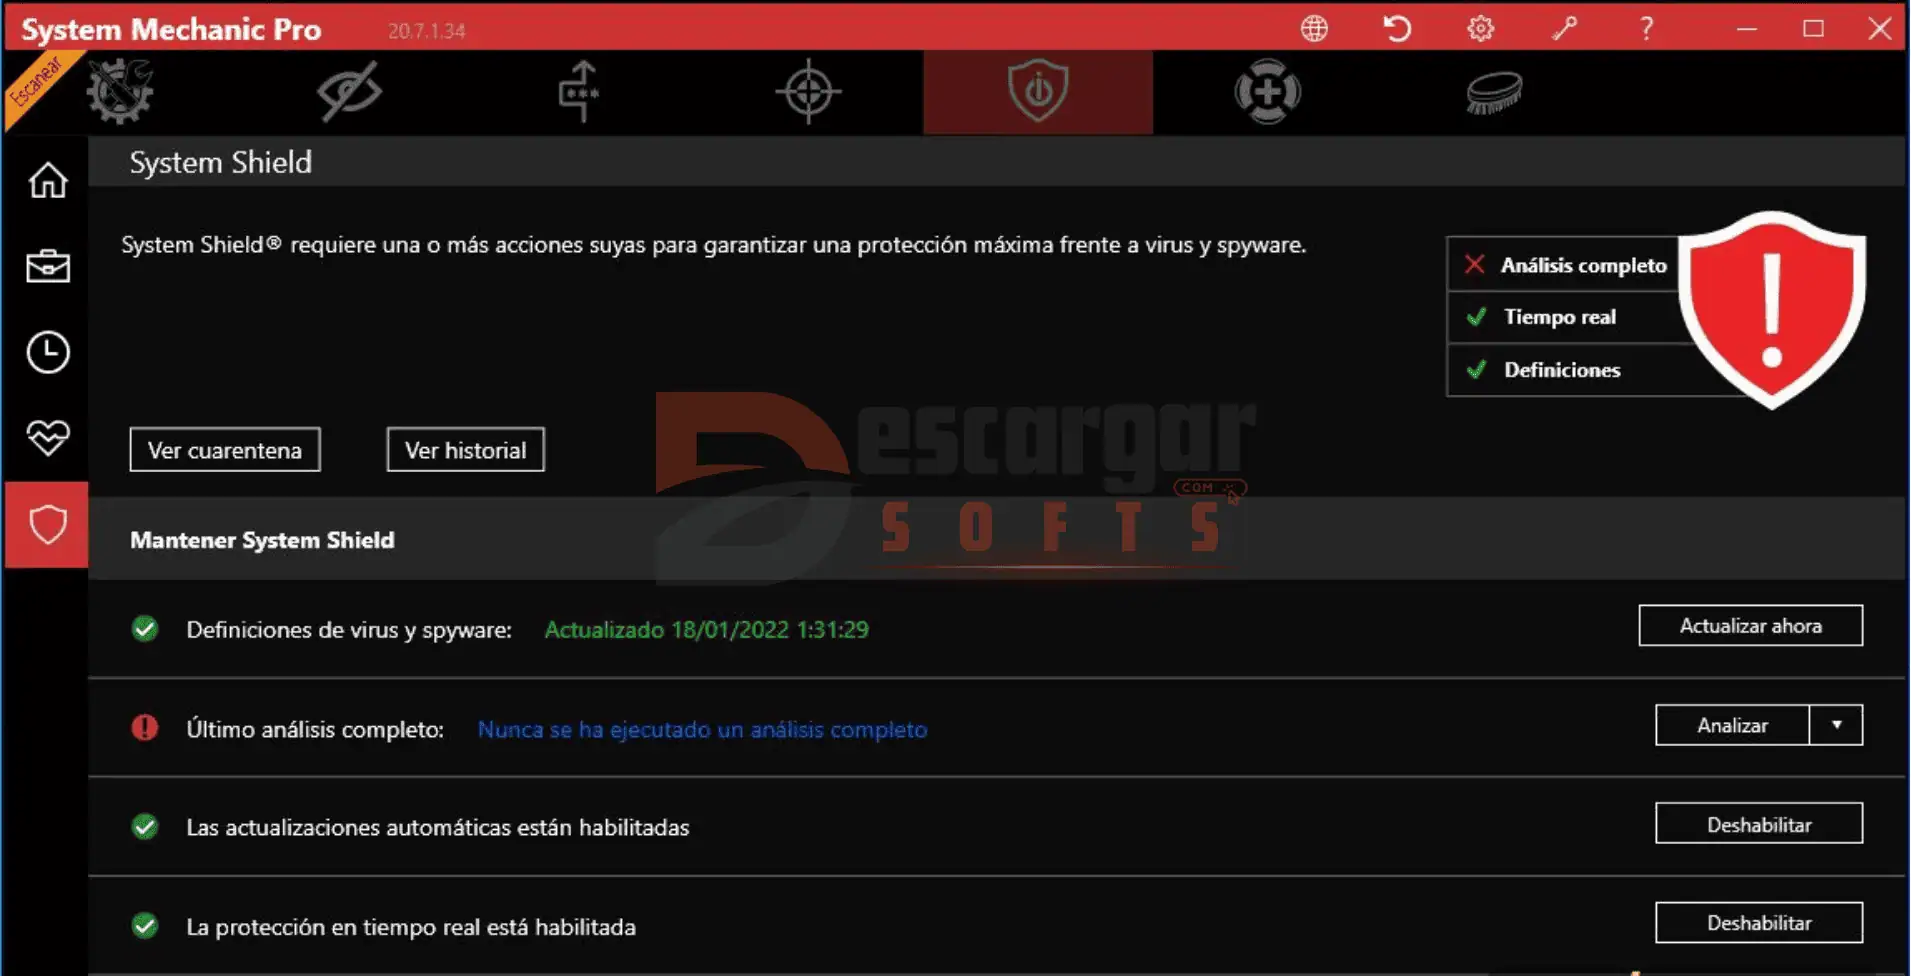Screen dimensions: 1911x976
Task: Click the key activation icon
Action: 1564,28
